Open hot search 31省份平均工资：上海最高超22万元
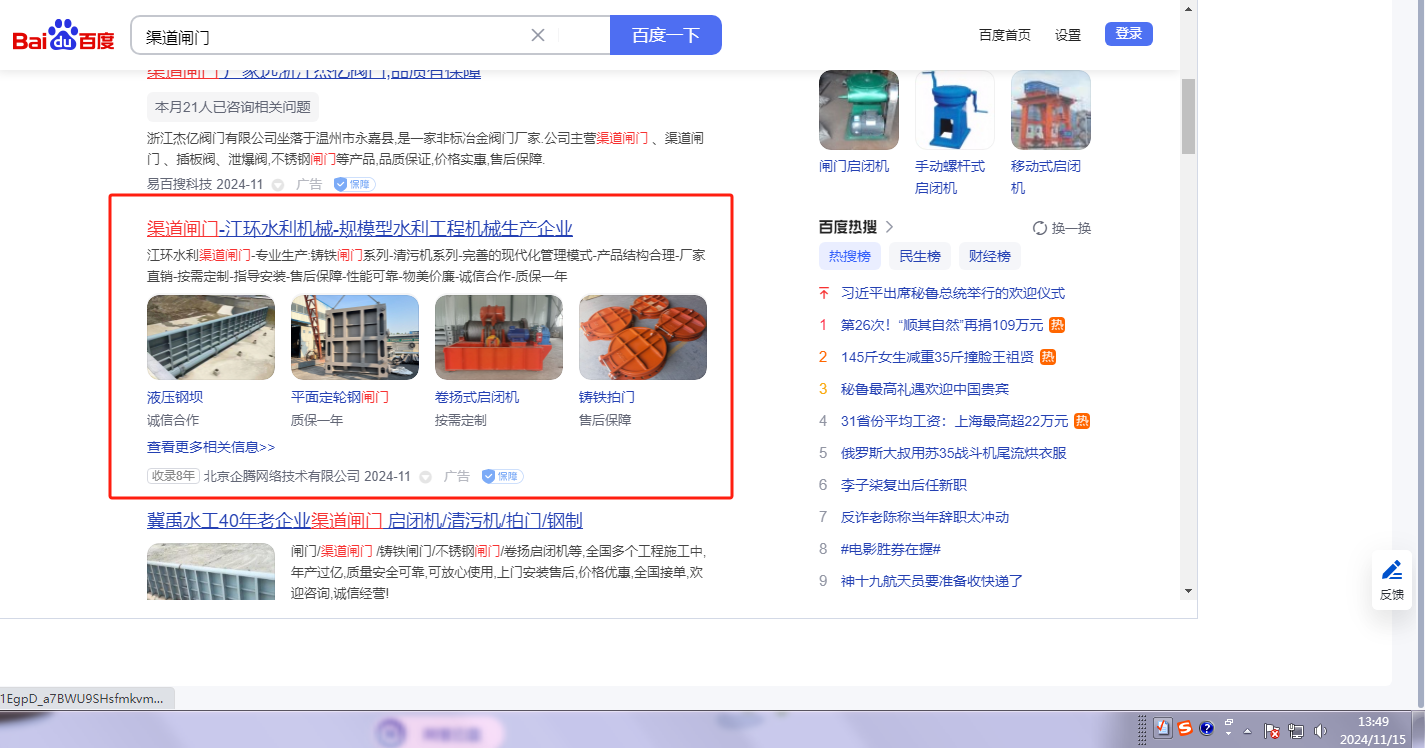Viewport: 1425px width, 748px height. (x=955, y=421)
